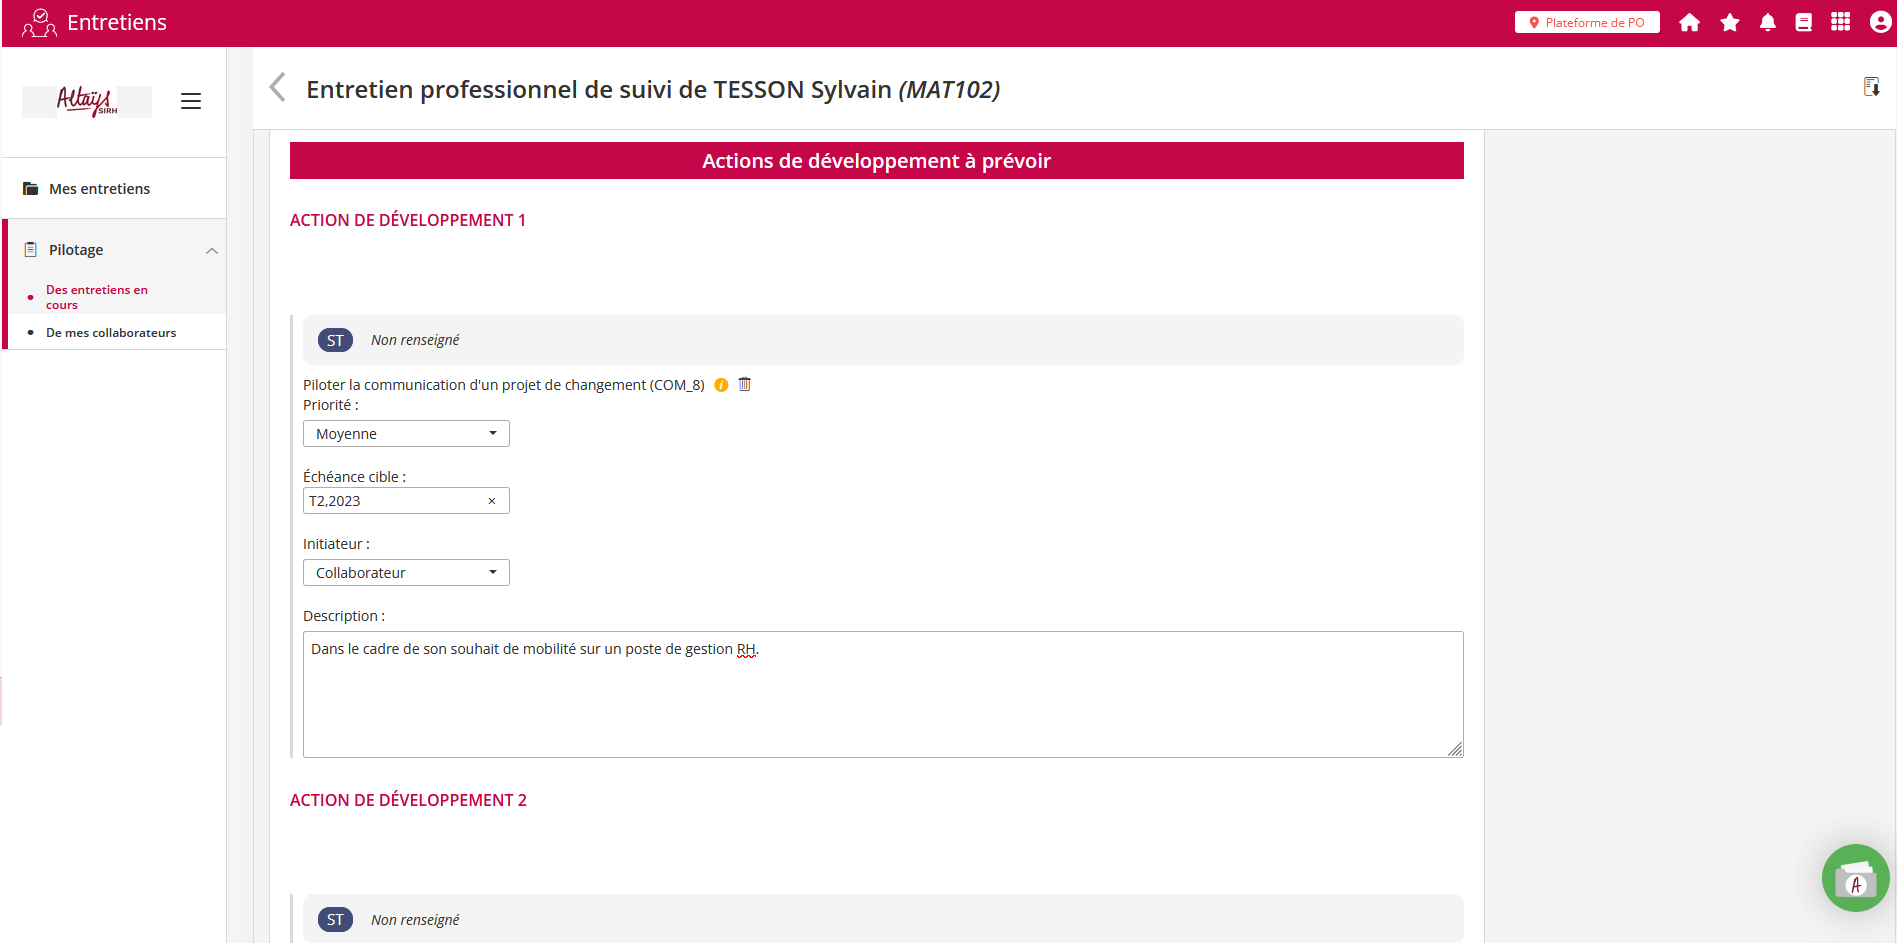Open Mes entretiens in sidebar
The width and height of the screenshot is (1897, 943).
[x=99, y=189]
